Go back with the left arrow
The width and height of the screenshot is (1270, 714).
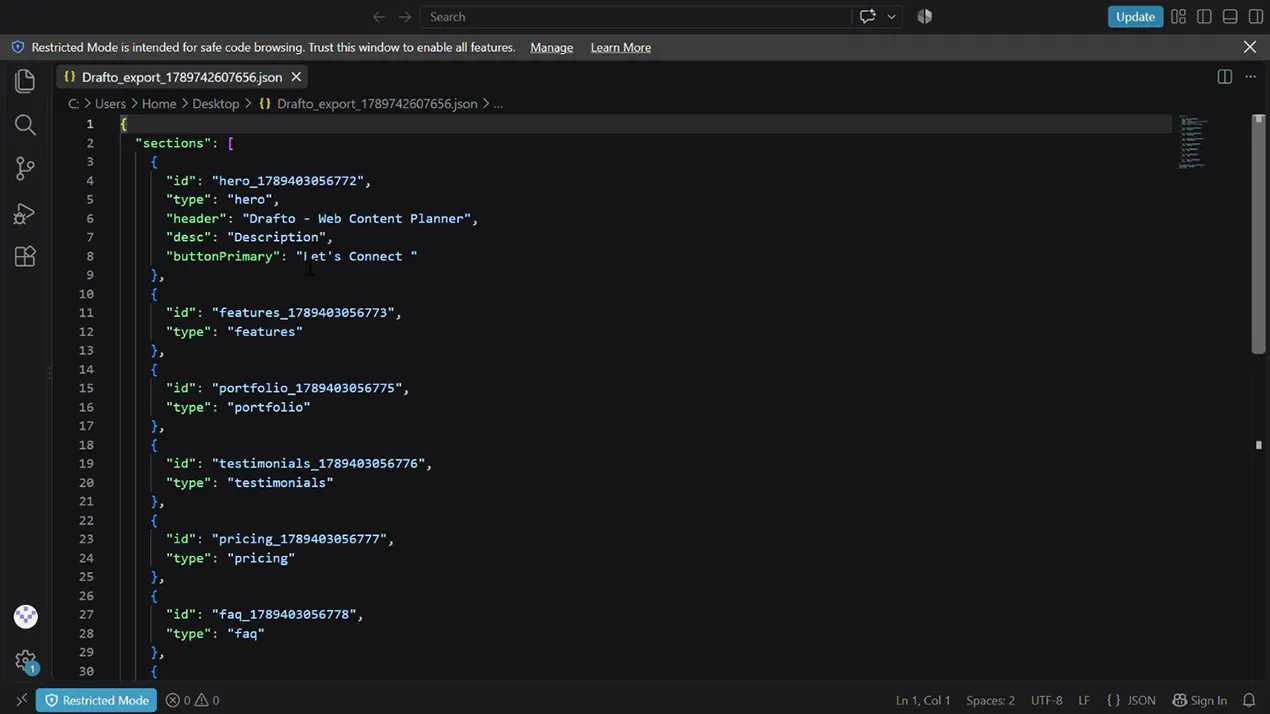tap(379, 17)
